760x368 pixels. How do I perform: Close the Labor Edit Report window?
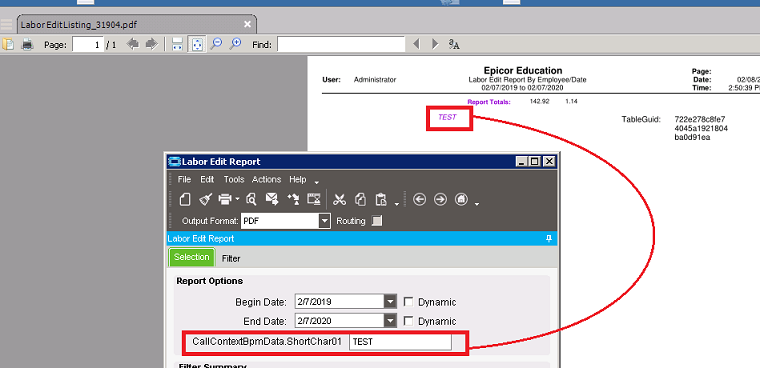(x=548, y=162)
